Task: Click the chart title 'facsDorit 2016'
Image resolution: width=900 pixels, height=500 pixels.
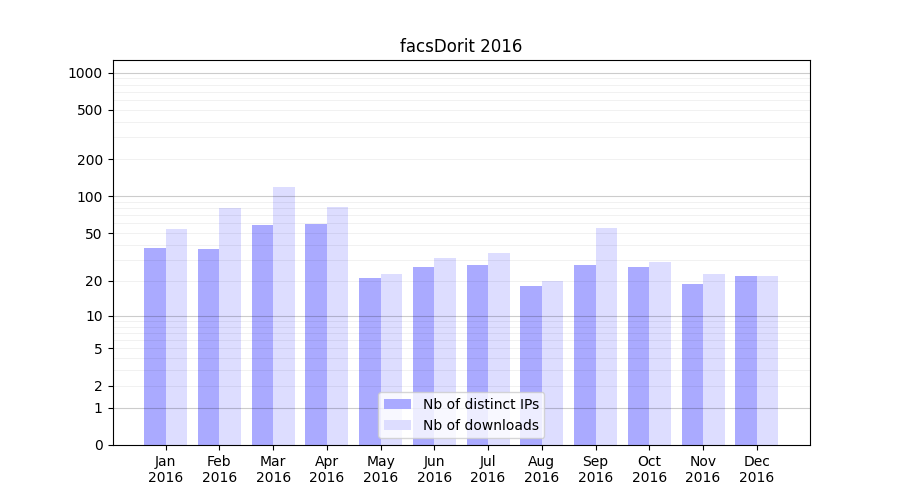Action: (x=461, y=46)
